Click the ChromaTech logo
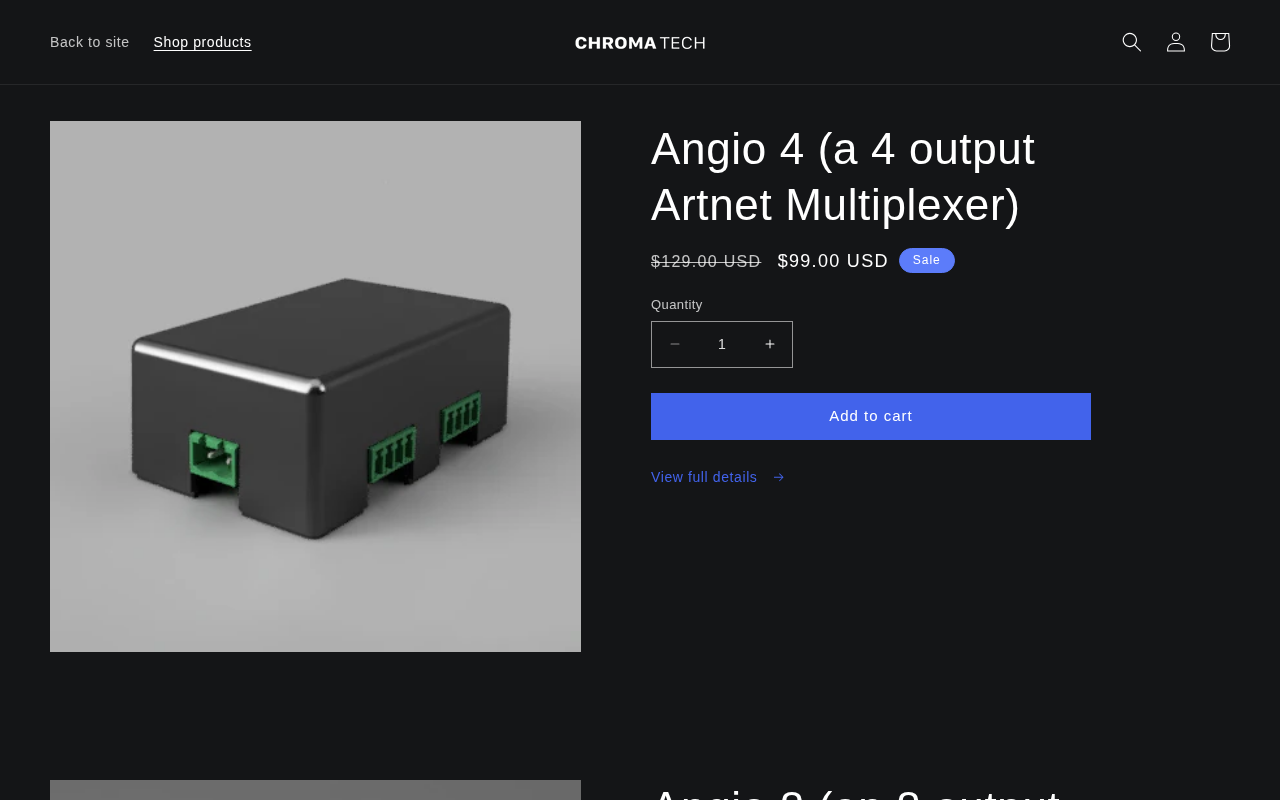 click(640, 42)
